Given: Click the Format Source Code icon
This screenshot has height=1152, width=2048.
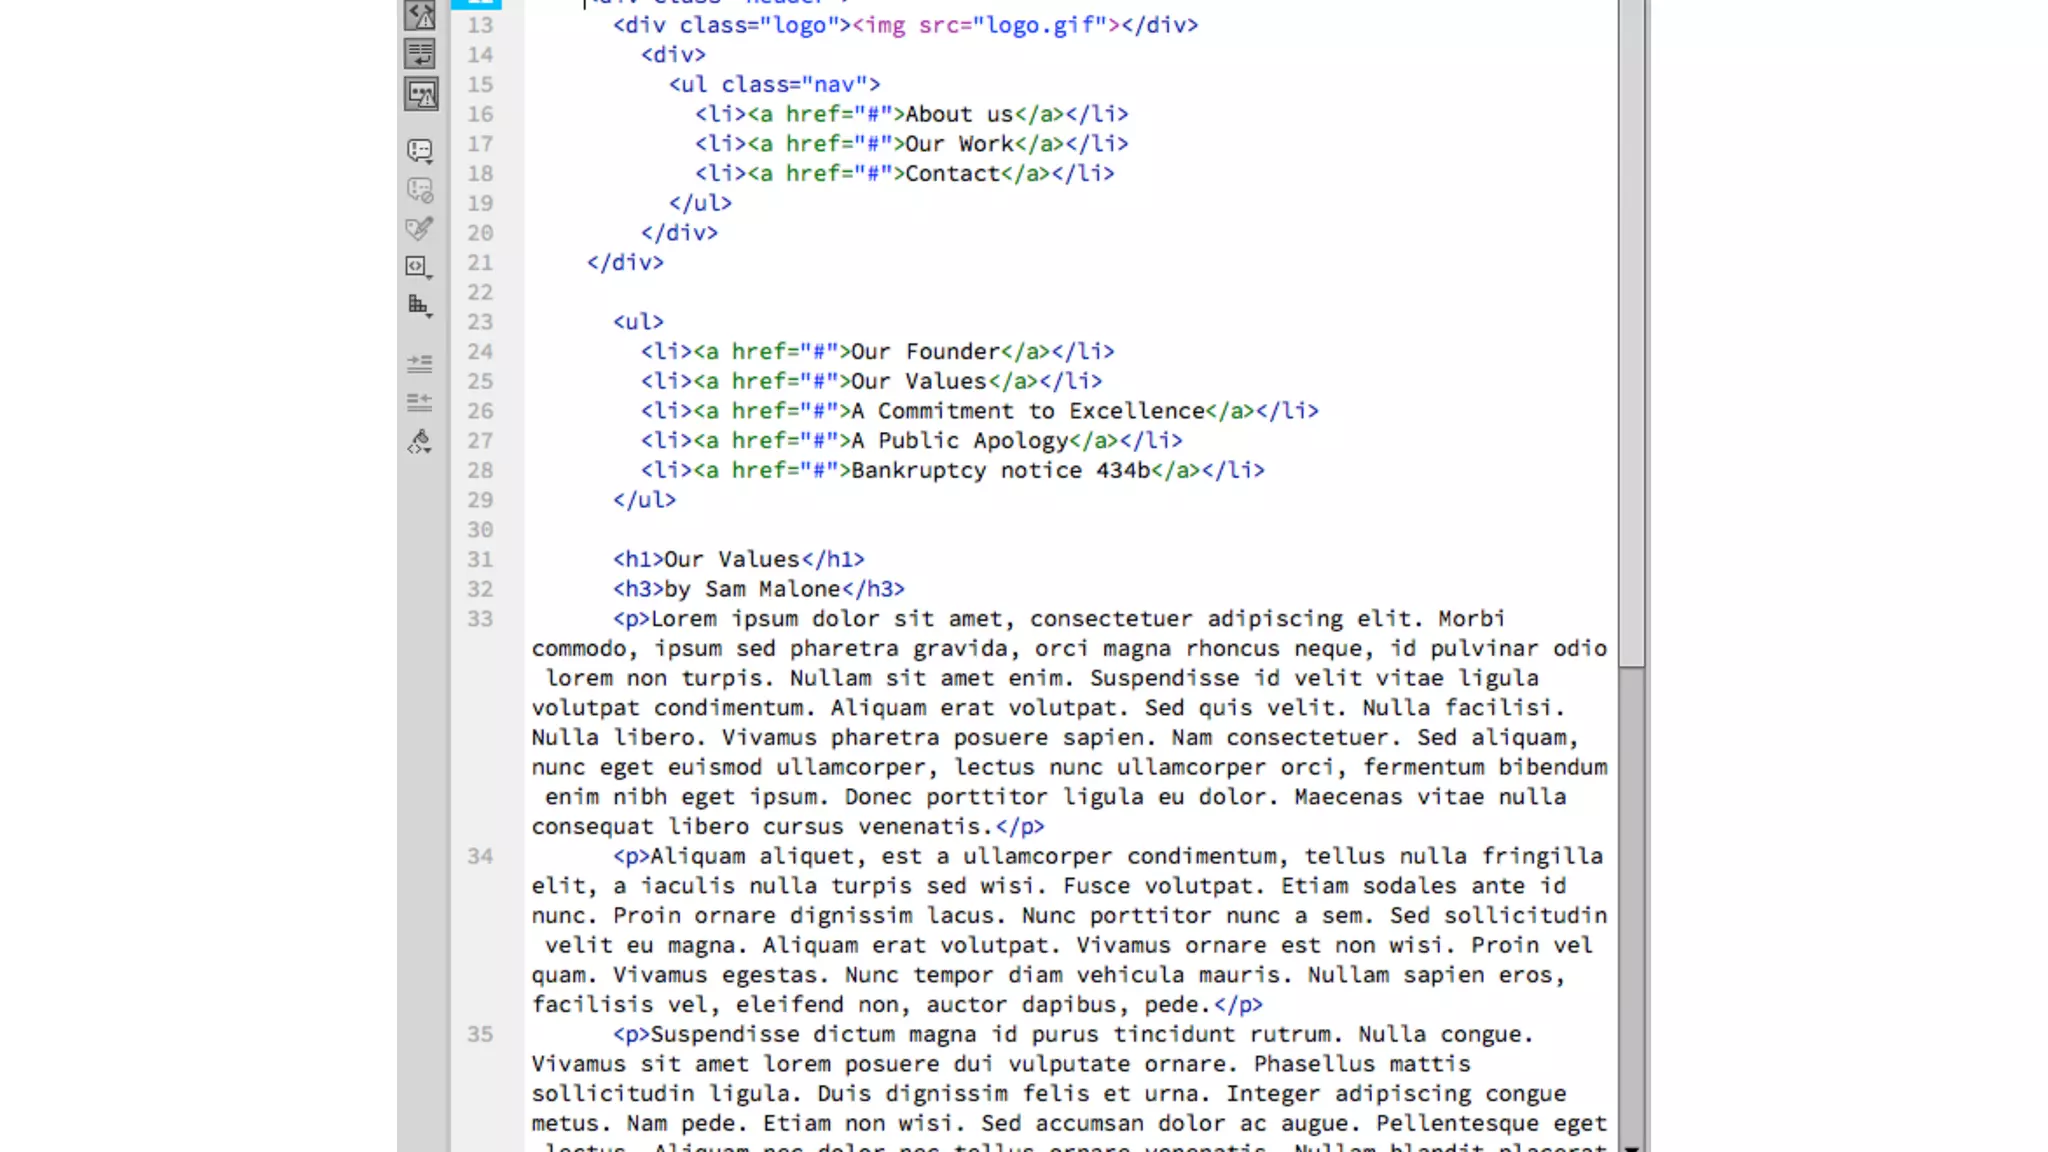Looking at the screenshot, I should (420, 441).
